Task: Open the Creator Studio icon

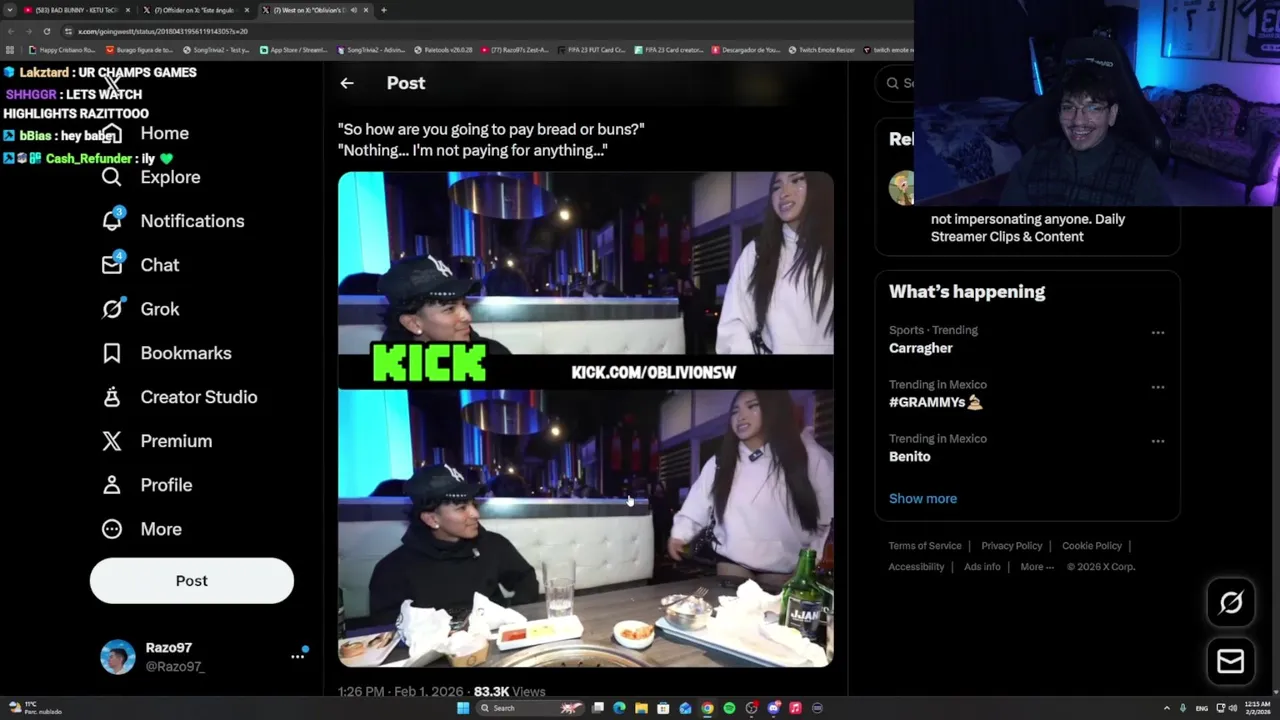Action: pyautogui.click(x=112, y=397)
